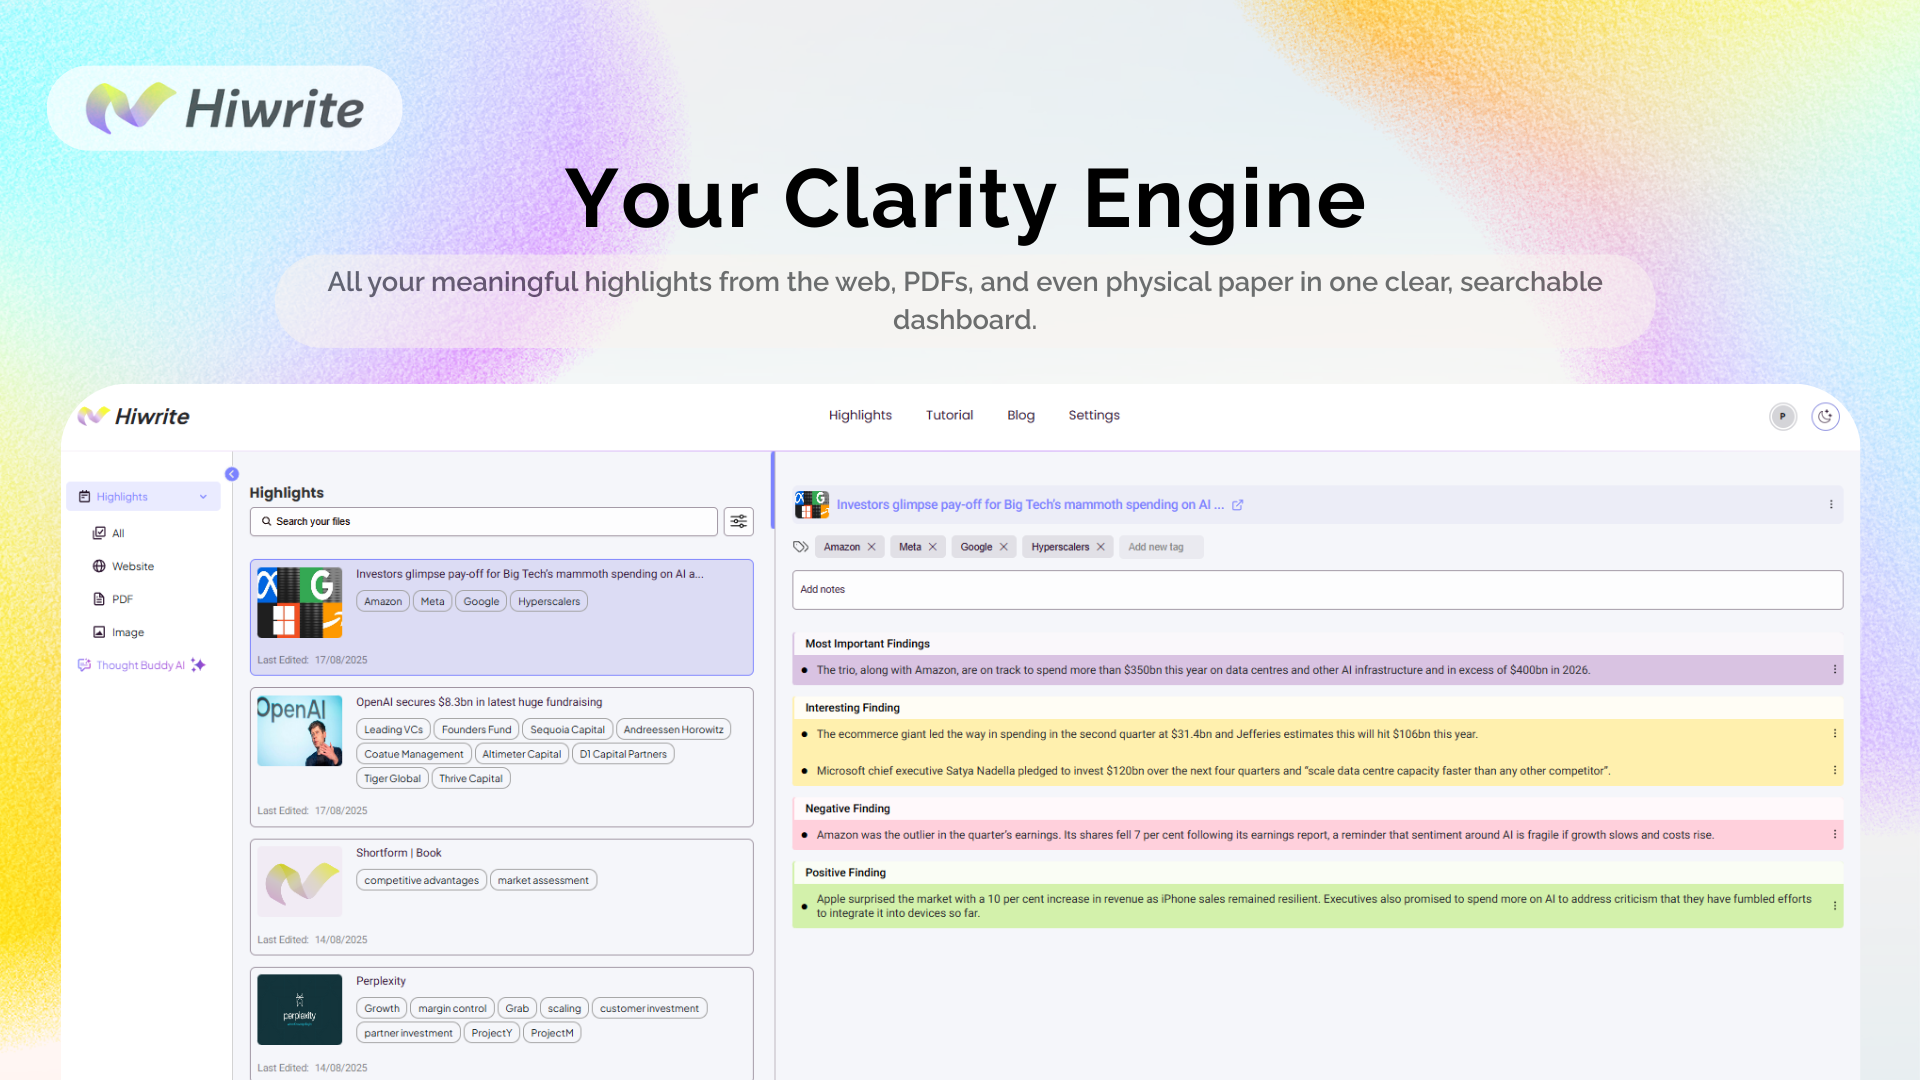
Task: Open the Perplexity card thumbnail
Action: point(299,1010)
